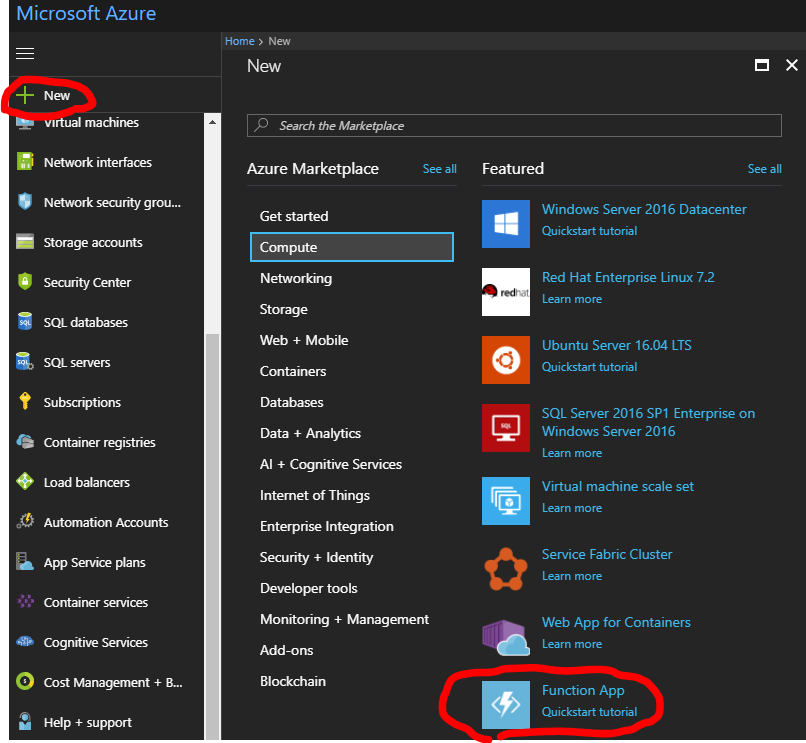Click the Windows Server 2016 logo tile
Viewport: 806px width, 743px height.
point(506,224)
